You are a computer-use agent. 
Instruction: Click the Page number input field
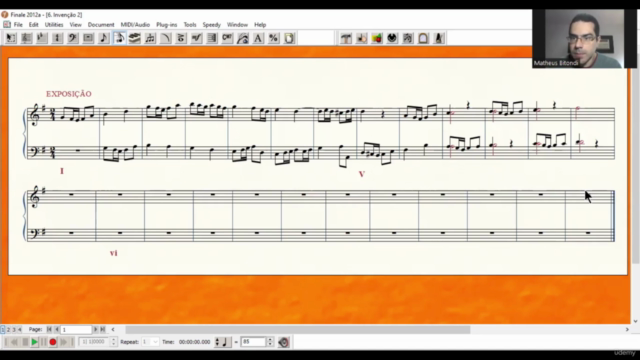[x=76, y=329]
